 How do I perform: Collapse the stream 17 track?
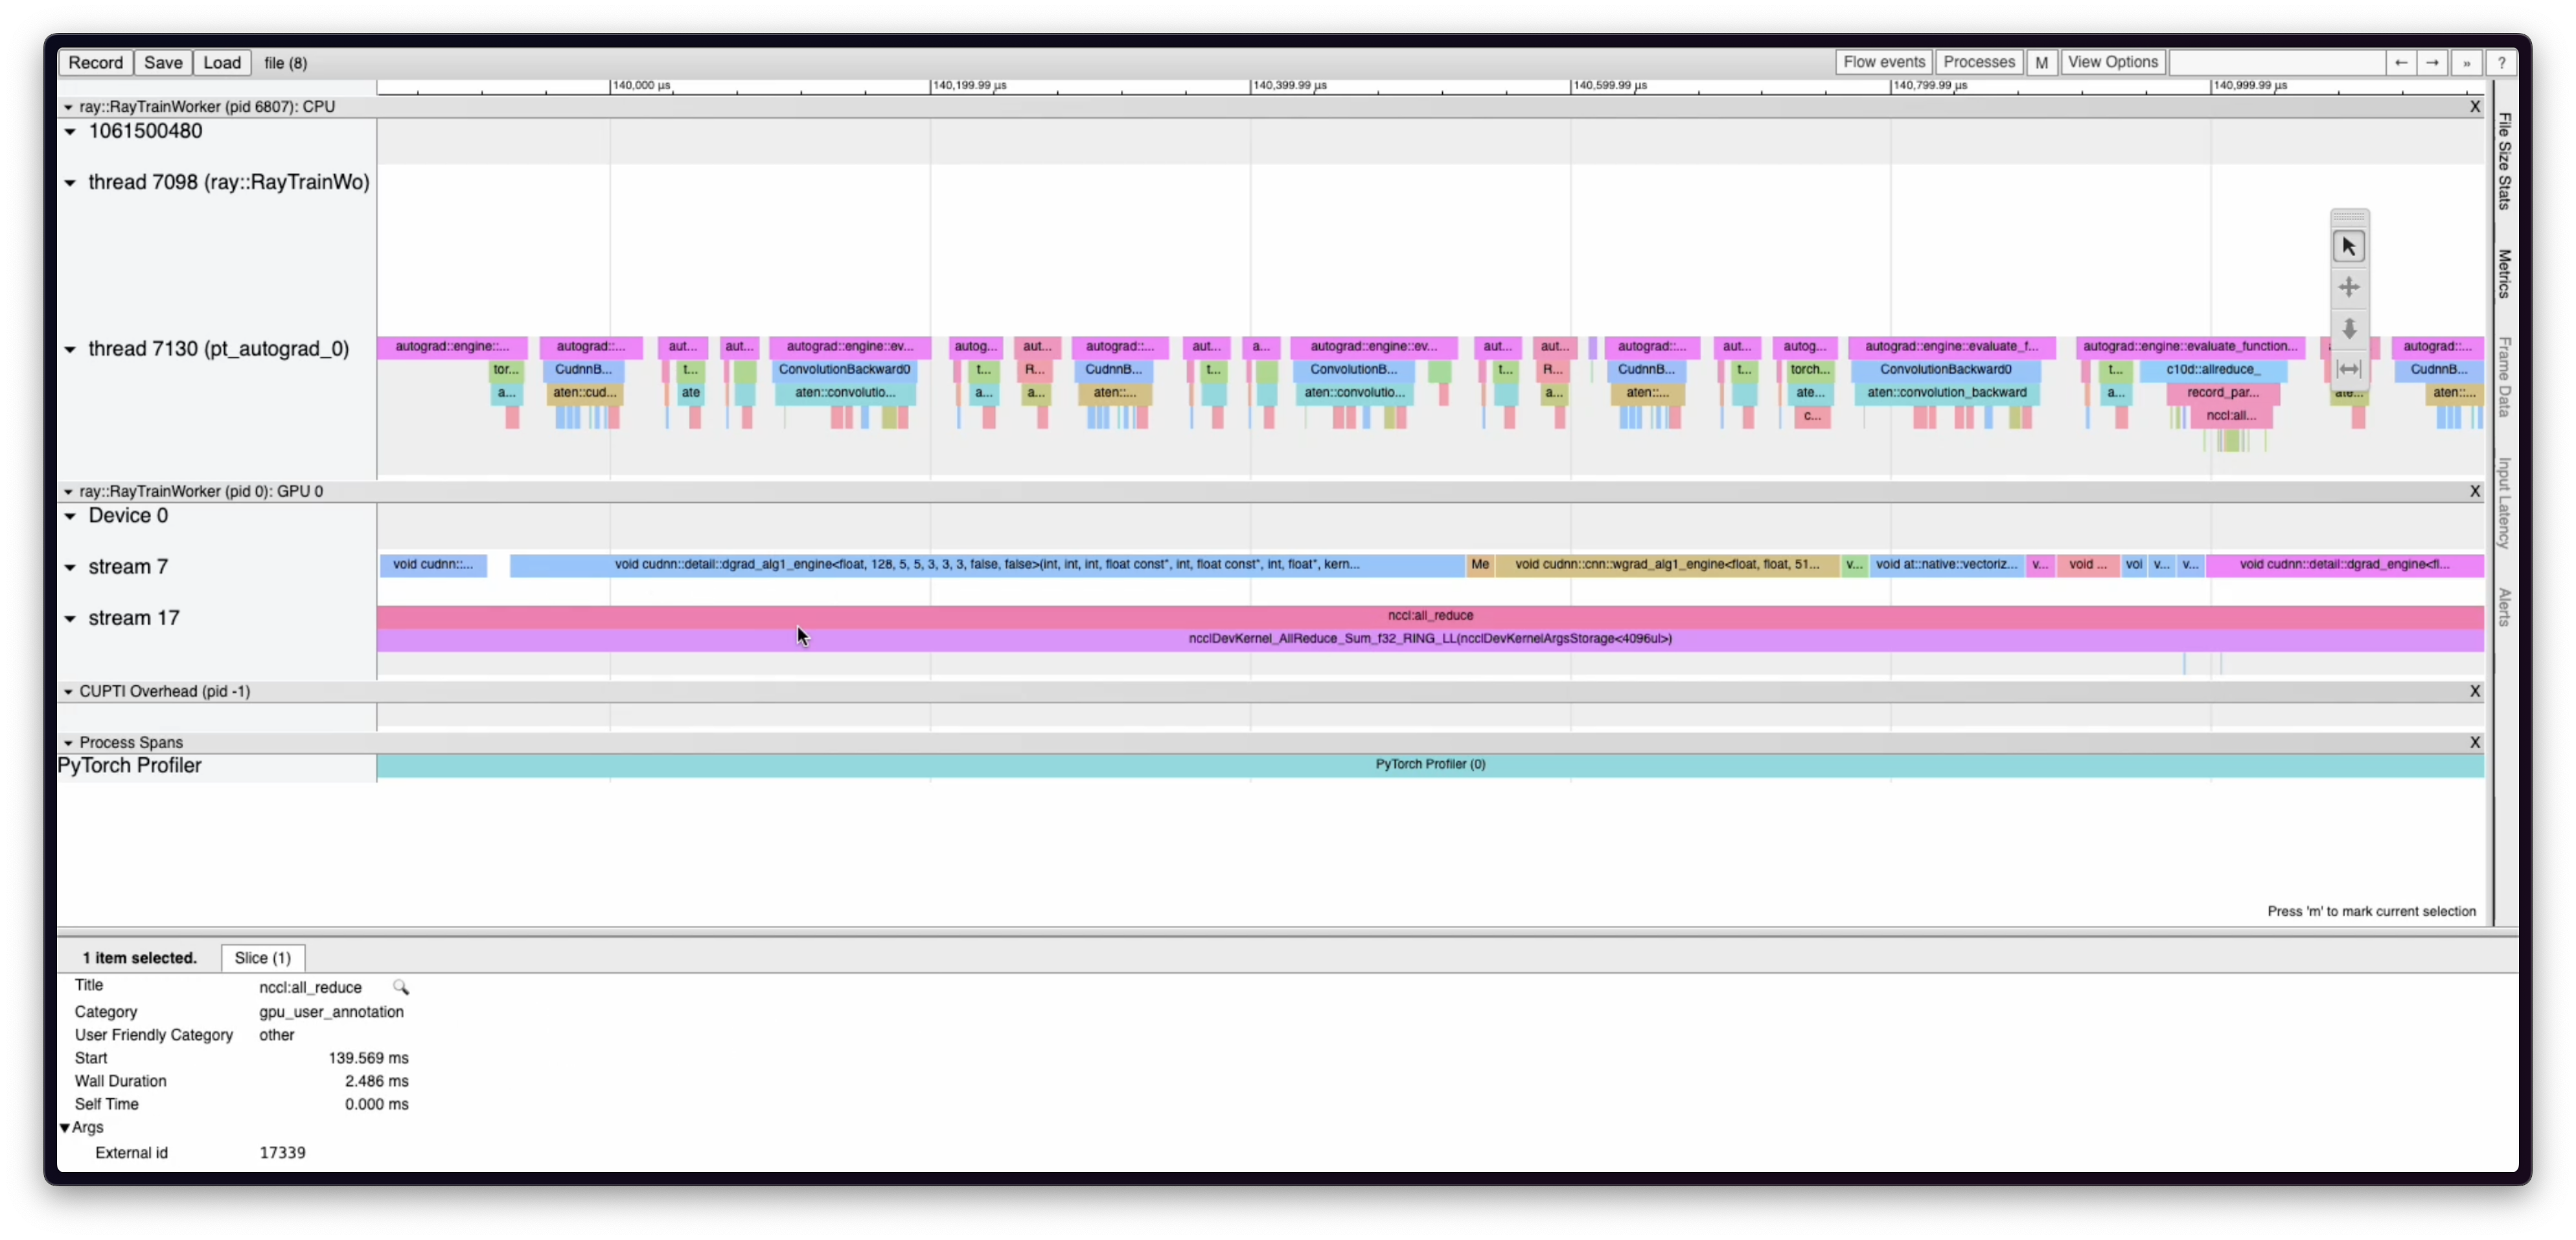point(70,619)
